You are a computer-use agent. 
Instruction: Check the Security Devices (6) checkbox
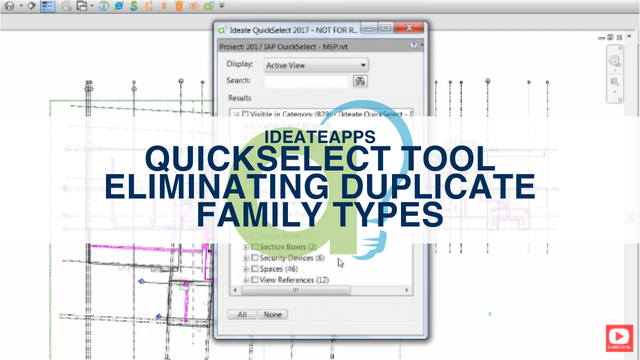(255, 258)
